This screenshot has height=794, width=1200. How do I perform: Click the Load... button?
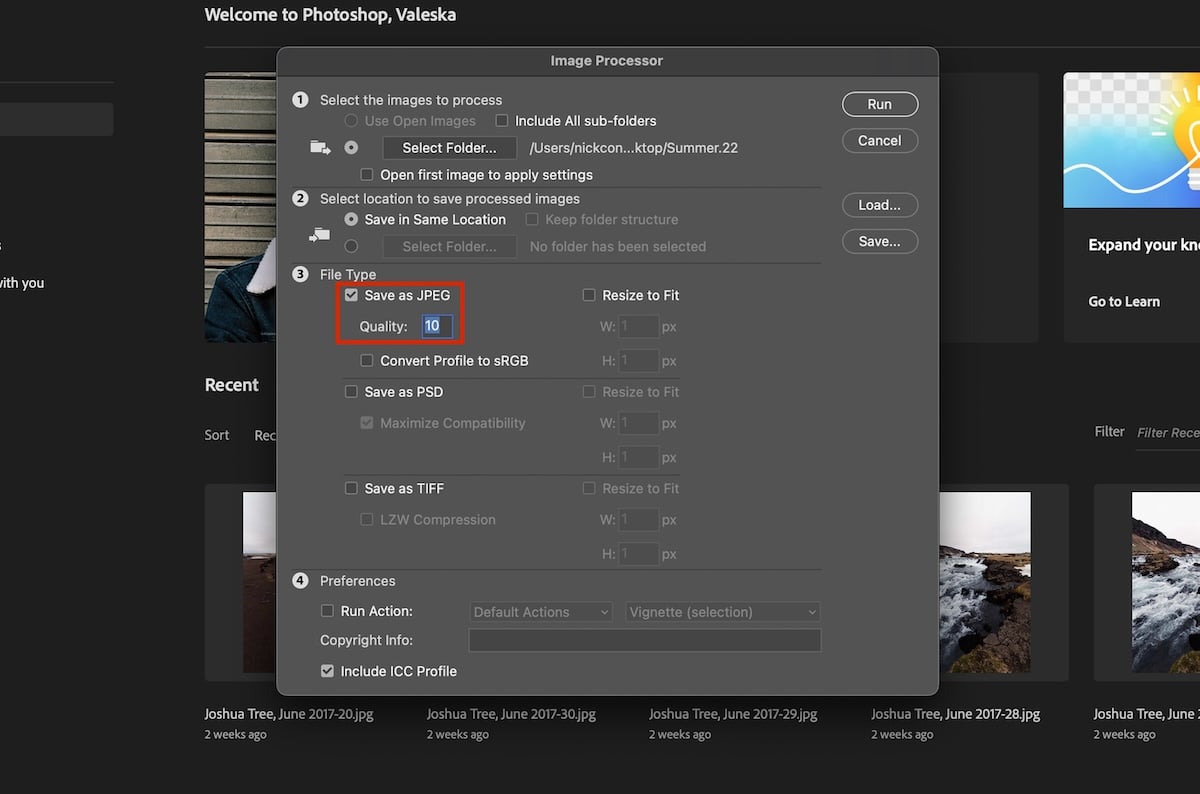click(x=879, y=205)
